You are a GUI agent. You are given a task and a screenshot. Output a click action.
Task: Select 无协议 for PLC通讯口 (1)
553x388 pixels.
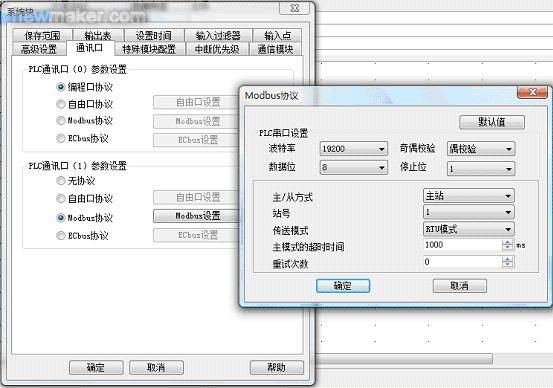(61, 181)
